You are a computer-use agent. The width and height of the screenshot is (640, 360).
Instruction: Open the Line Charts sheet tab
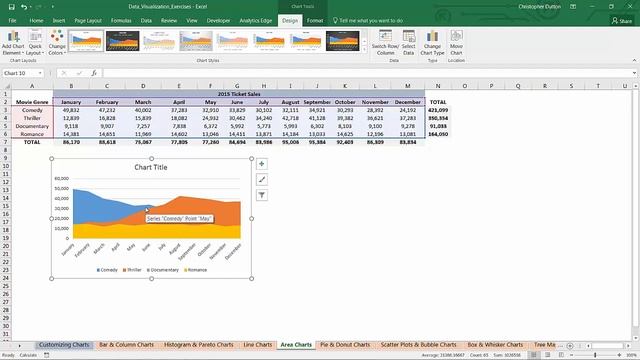tap(258, 345)
